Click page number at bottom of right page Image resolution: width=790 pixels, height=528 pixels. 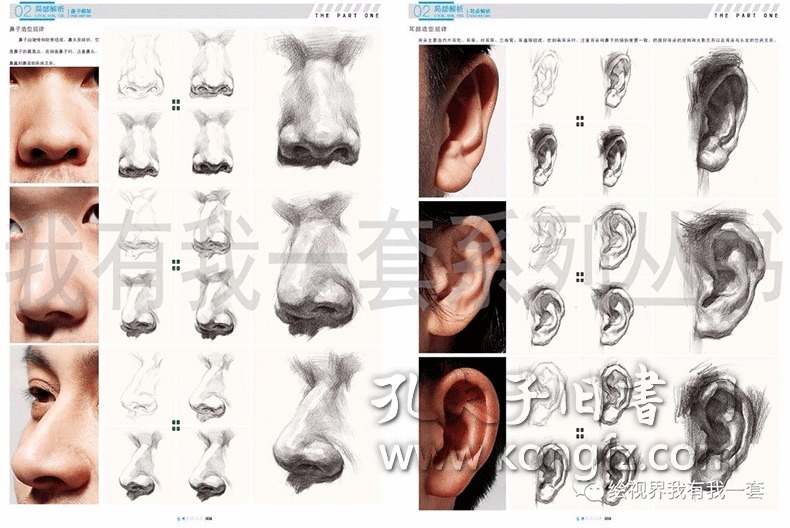[x=608, y=518]
